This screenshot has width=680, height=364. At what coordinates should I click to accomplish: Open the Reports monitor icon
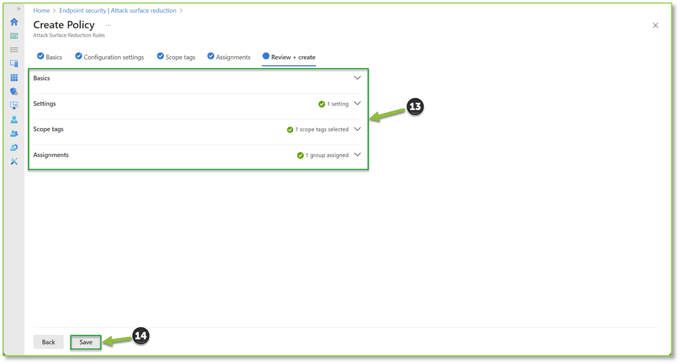point(14,105)
